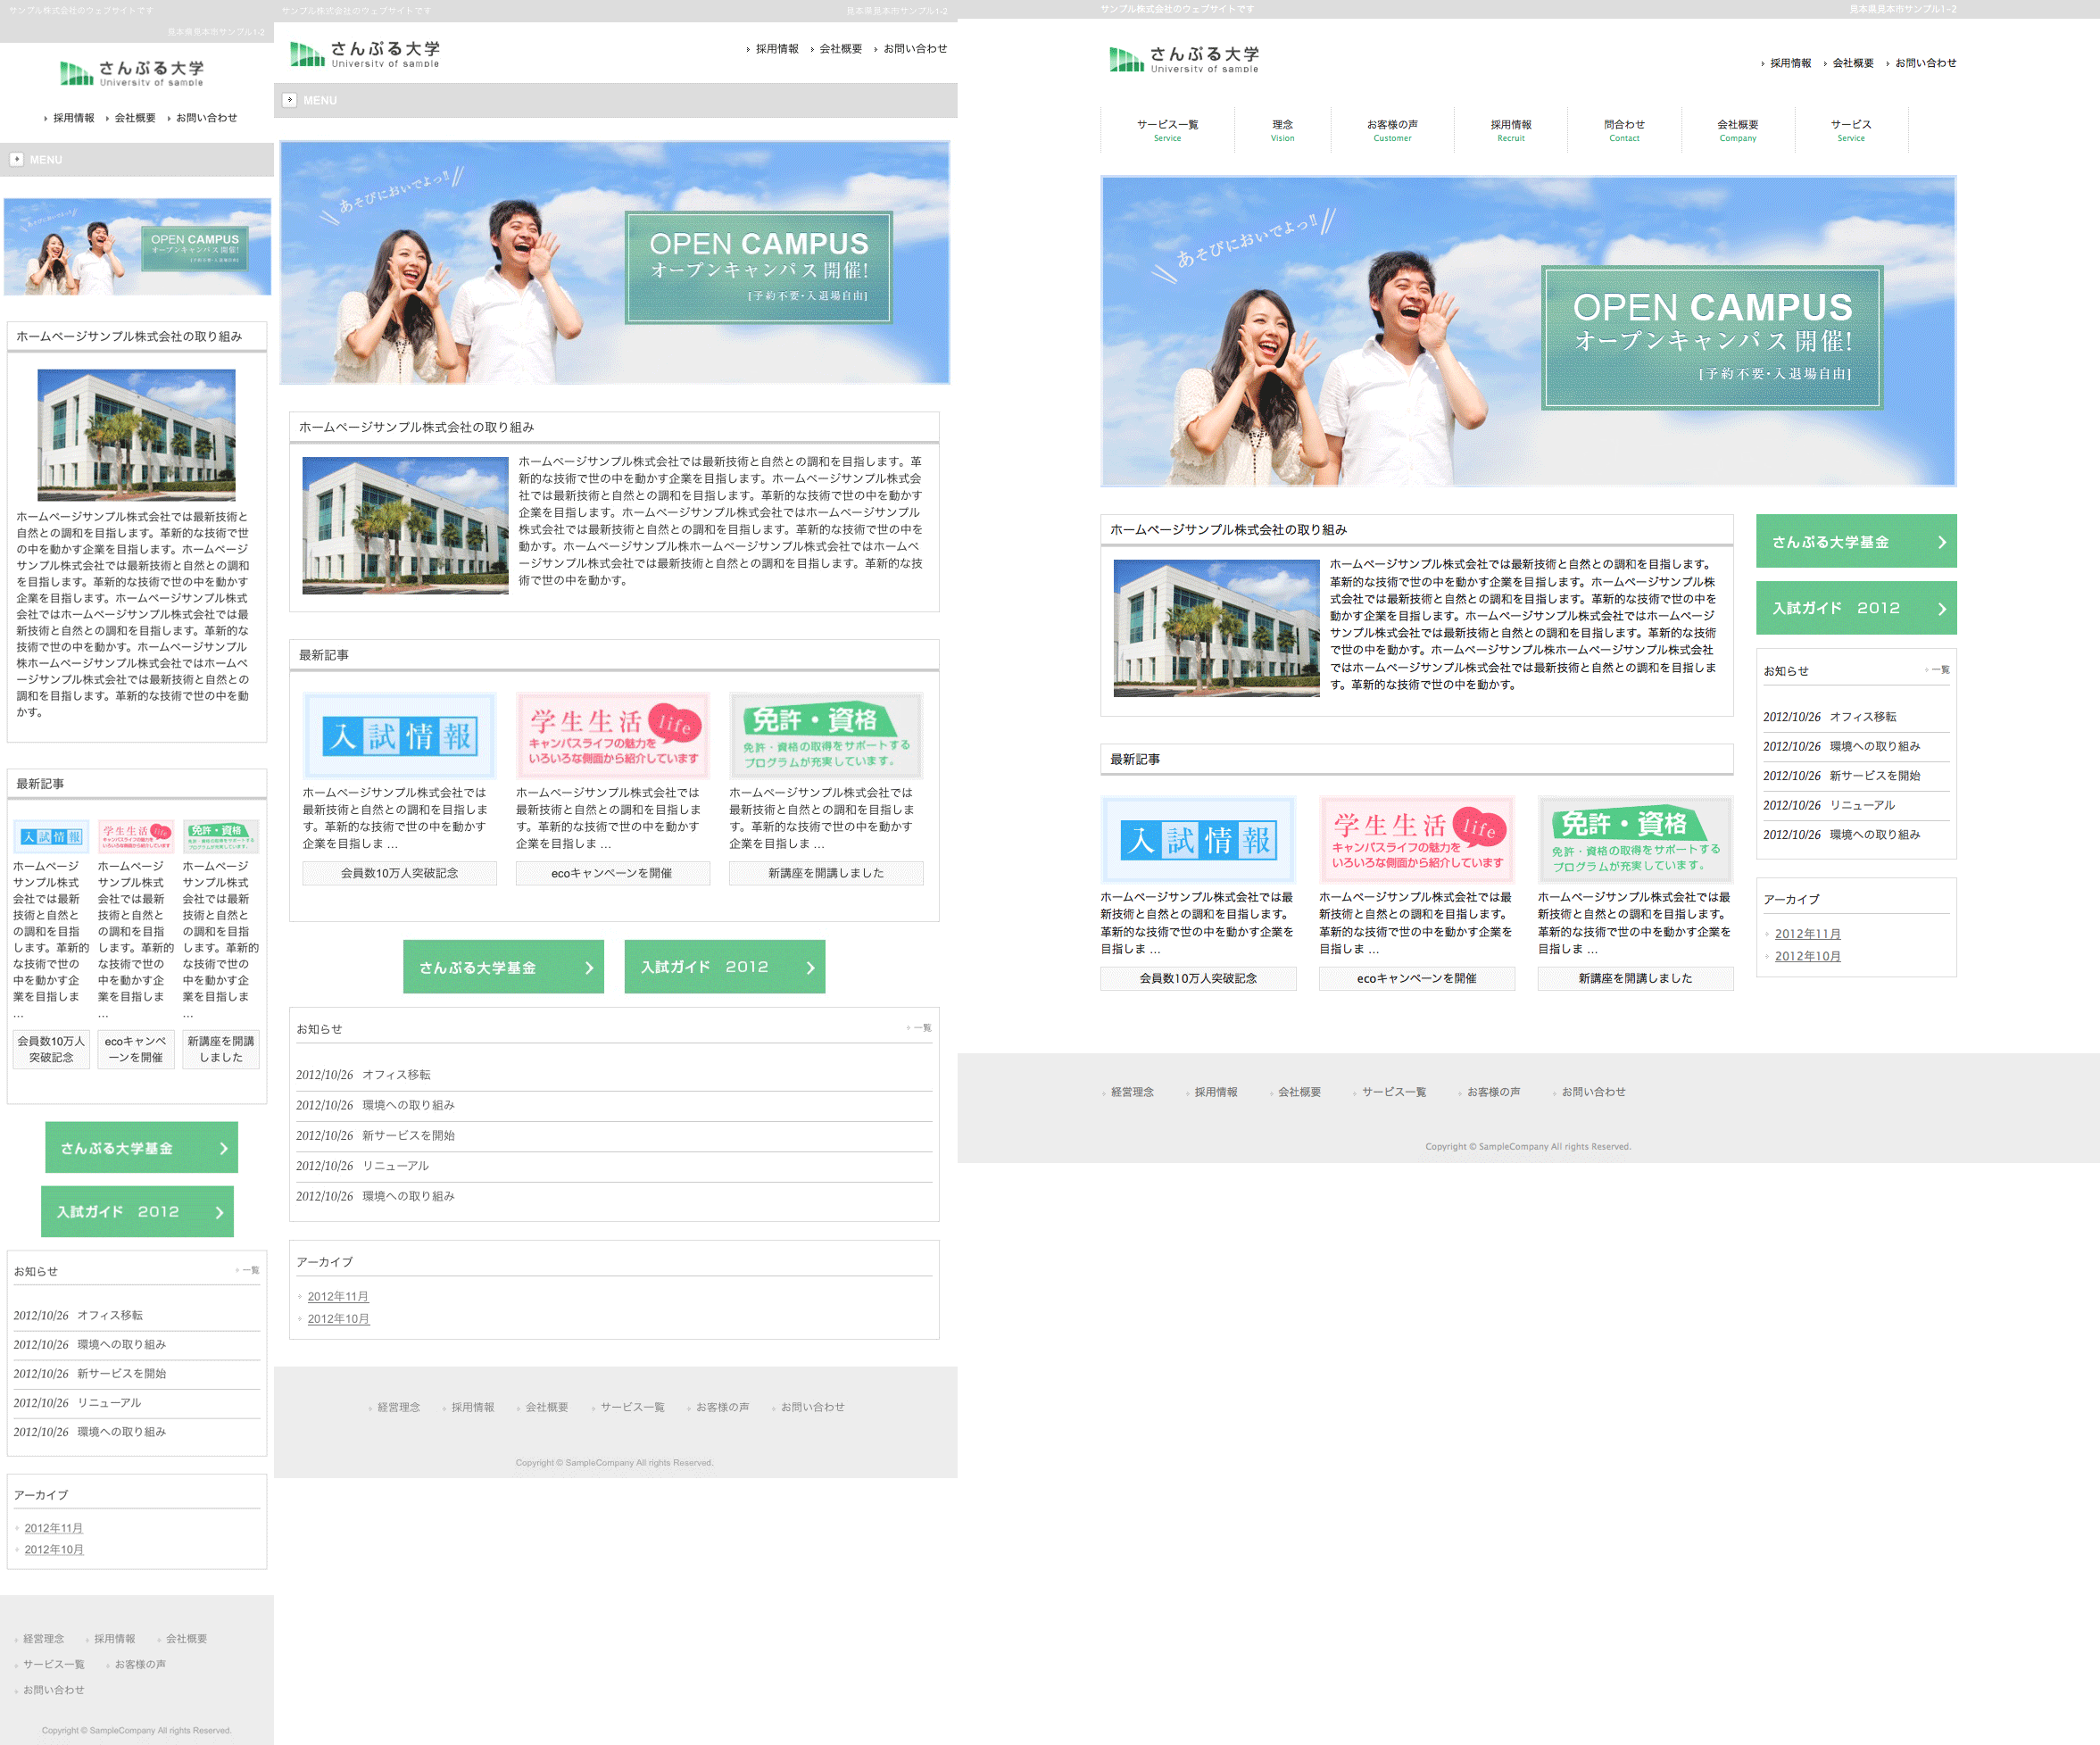Click the さんぷる大学 logo in the narrow mobile layout
2100x1745 pixels.
(132, 73)
